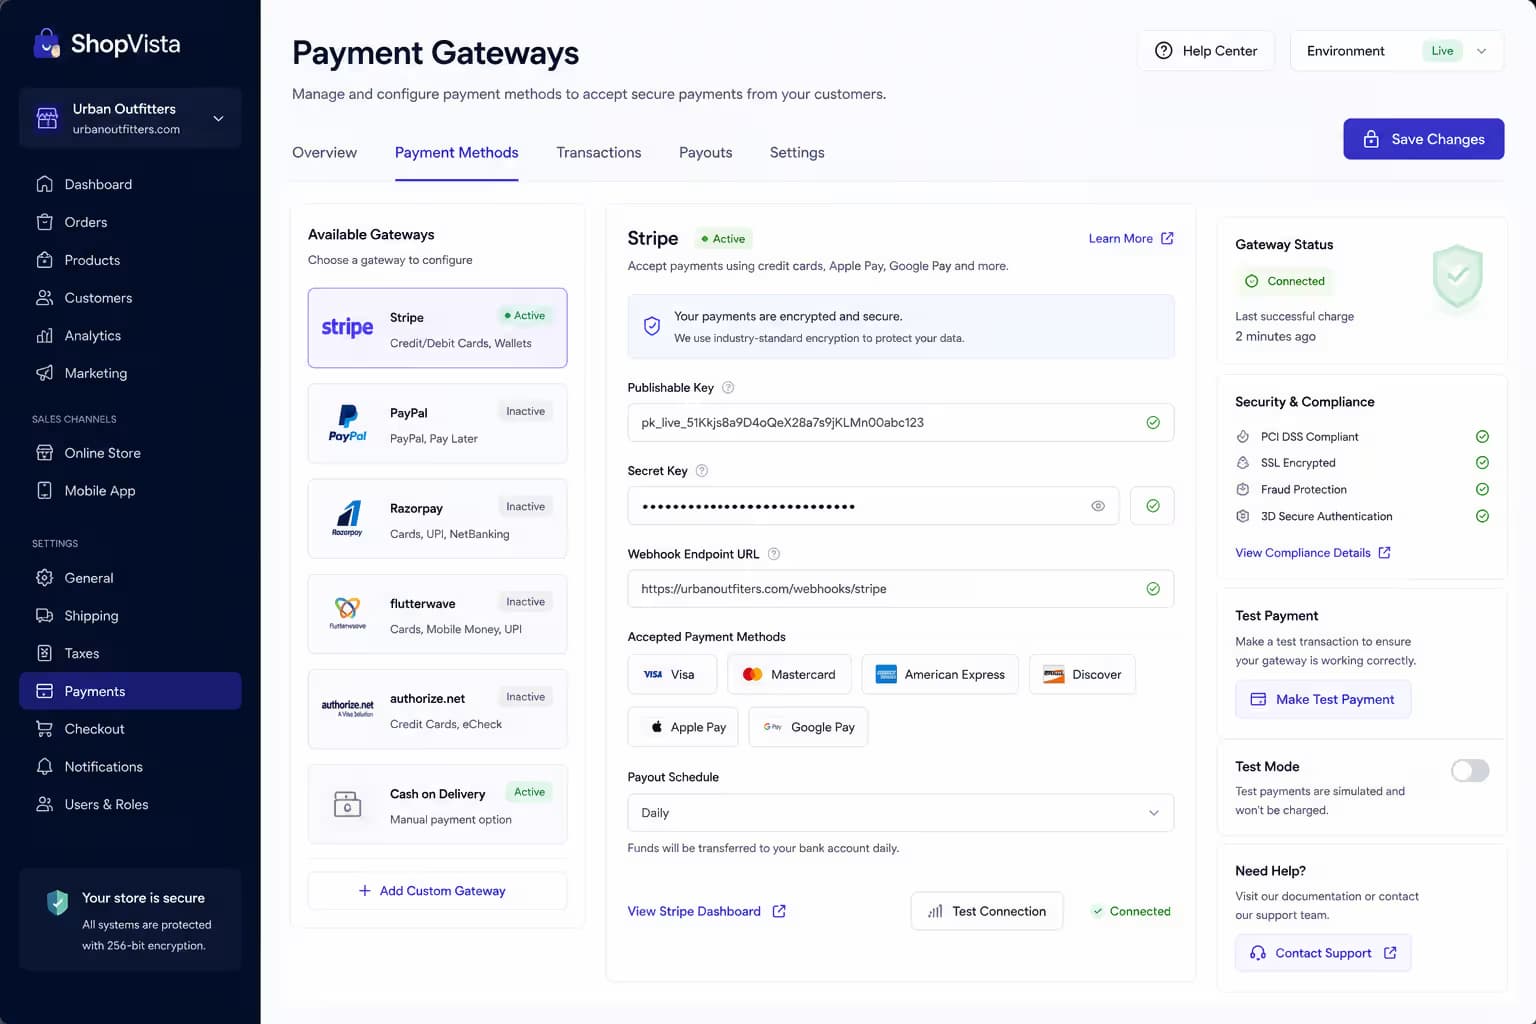Click the Products bag icon in sidebar
Viewport: 1536px width, 1024px height.
44,260
